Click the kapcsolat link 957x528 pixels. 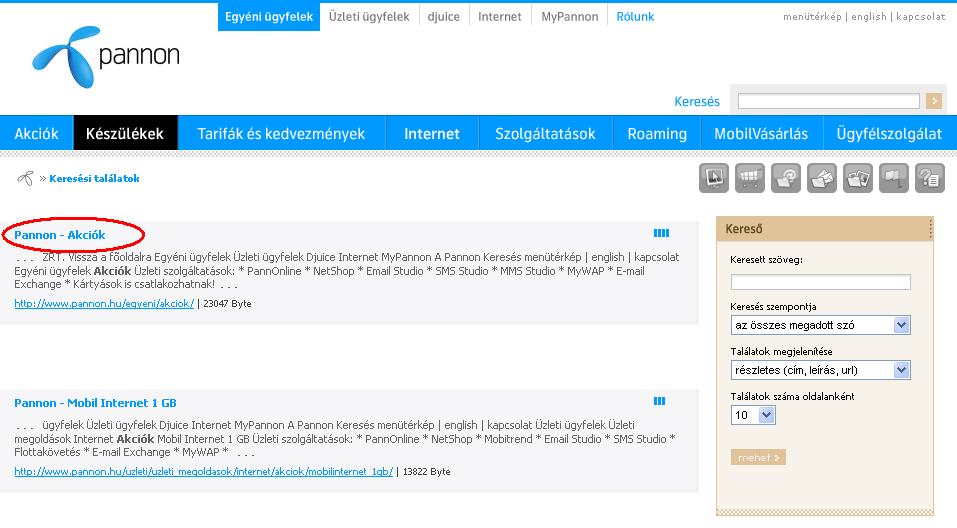point(920,16)
